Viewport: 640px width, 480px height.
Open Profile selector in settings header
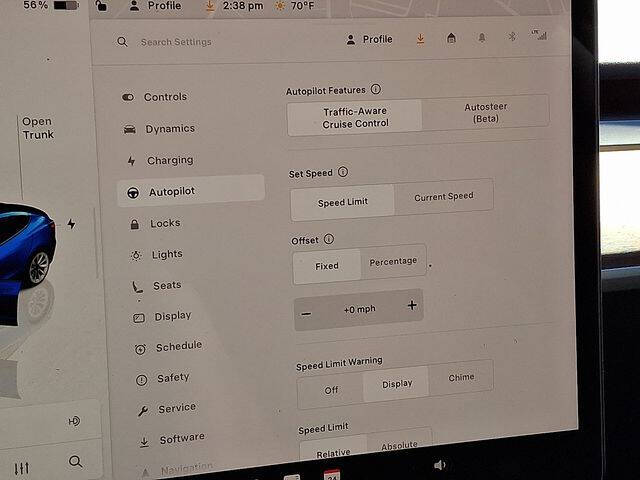[369, 39]
